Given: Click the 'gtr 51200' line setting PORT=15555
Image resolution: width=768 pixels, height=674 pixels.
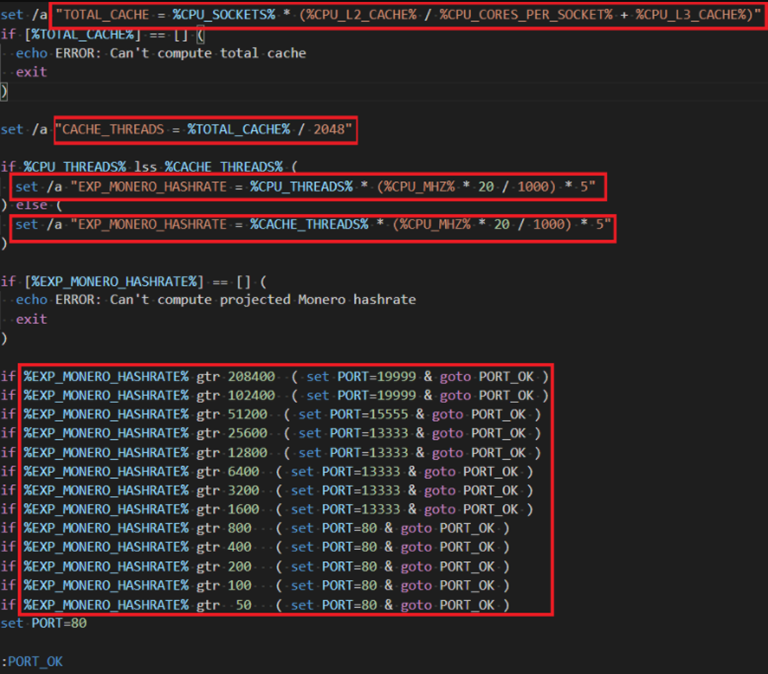Looking at the screenshot, I should coord(270,414).
